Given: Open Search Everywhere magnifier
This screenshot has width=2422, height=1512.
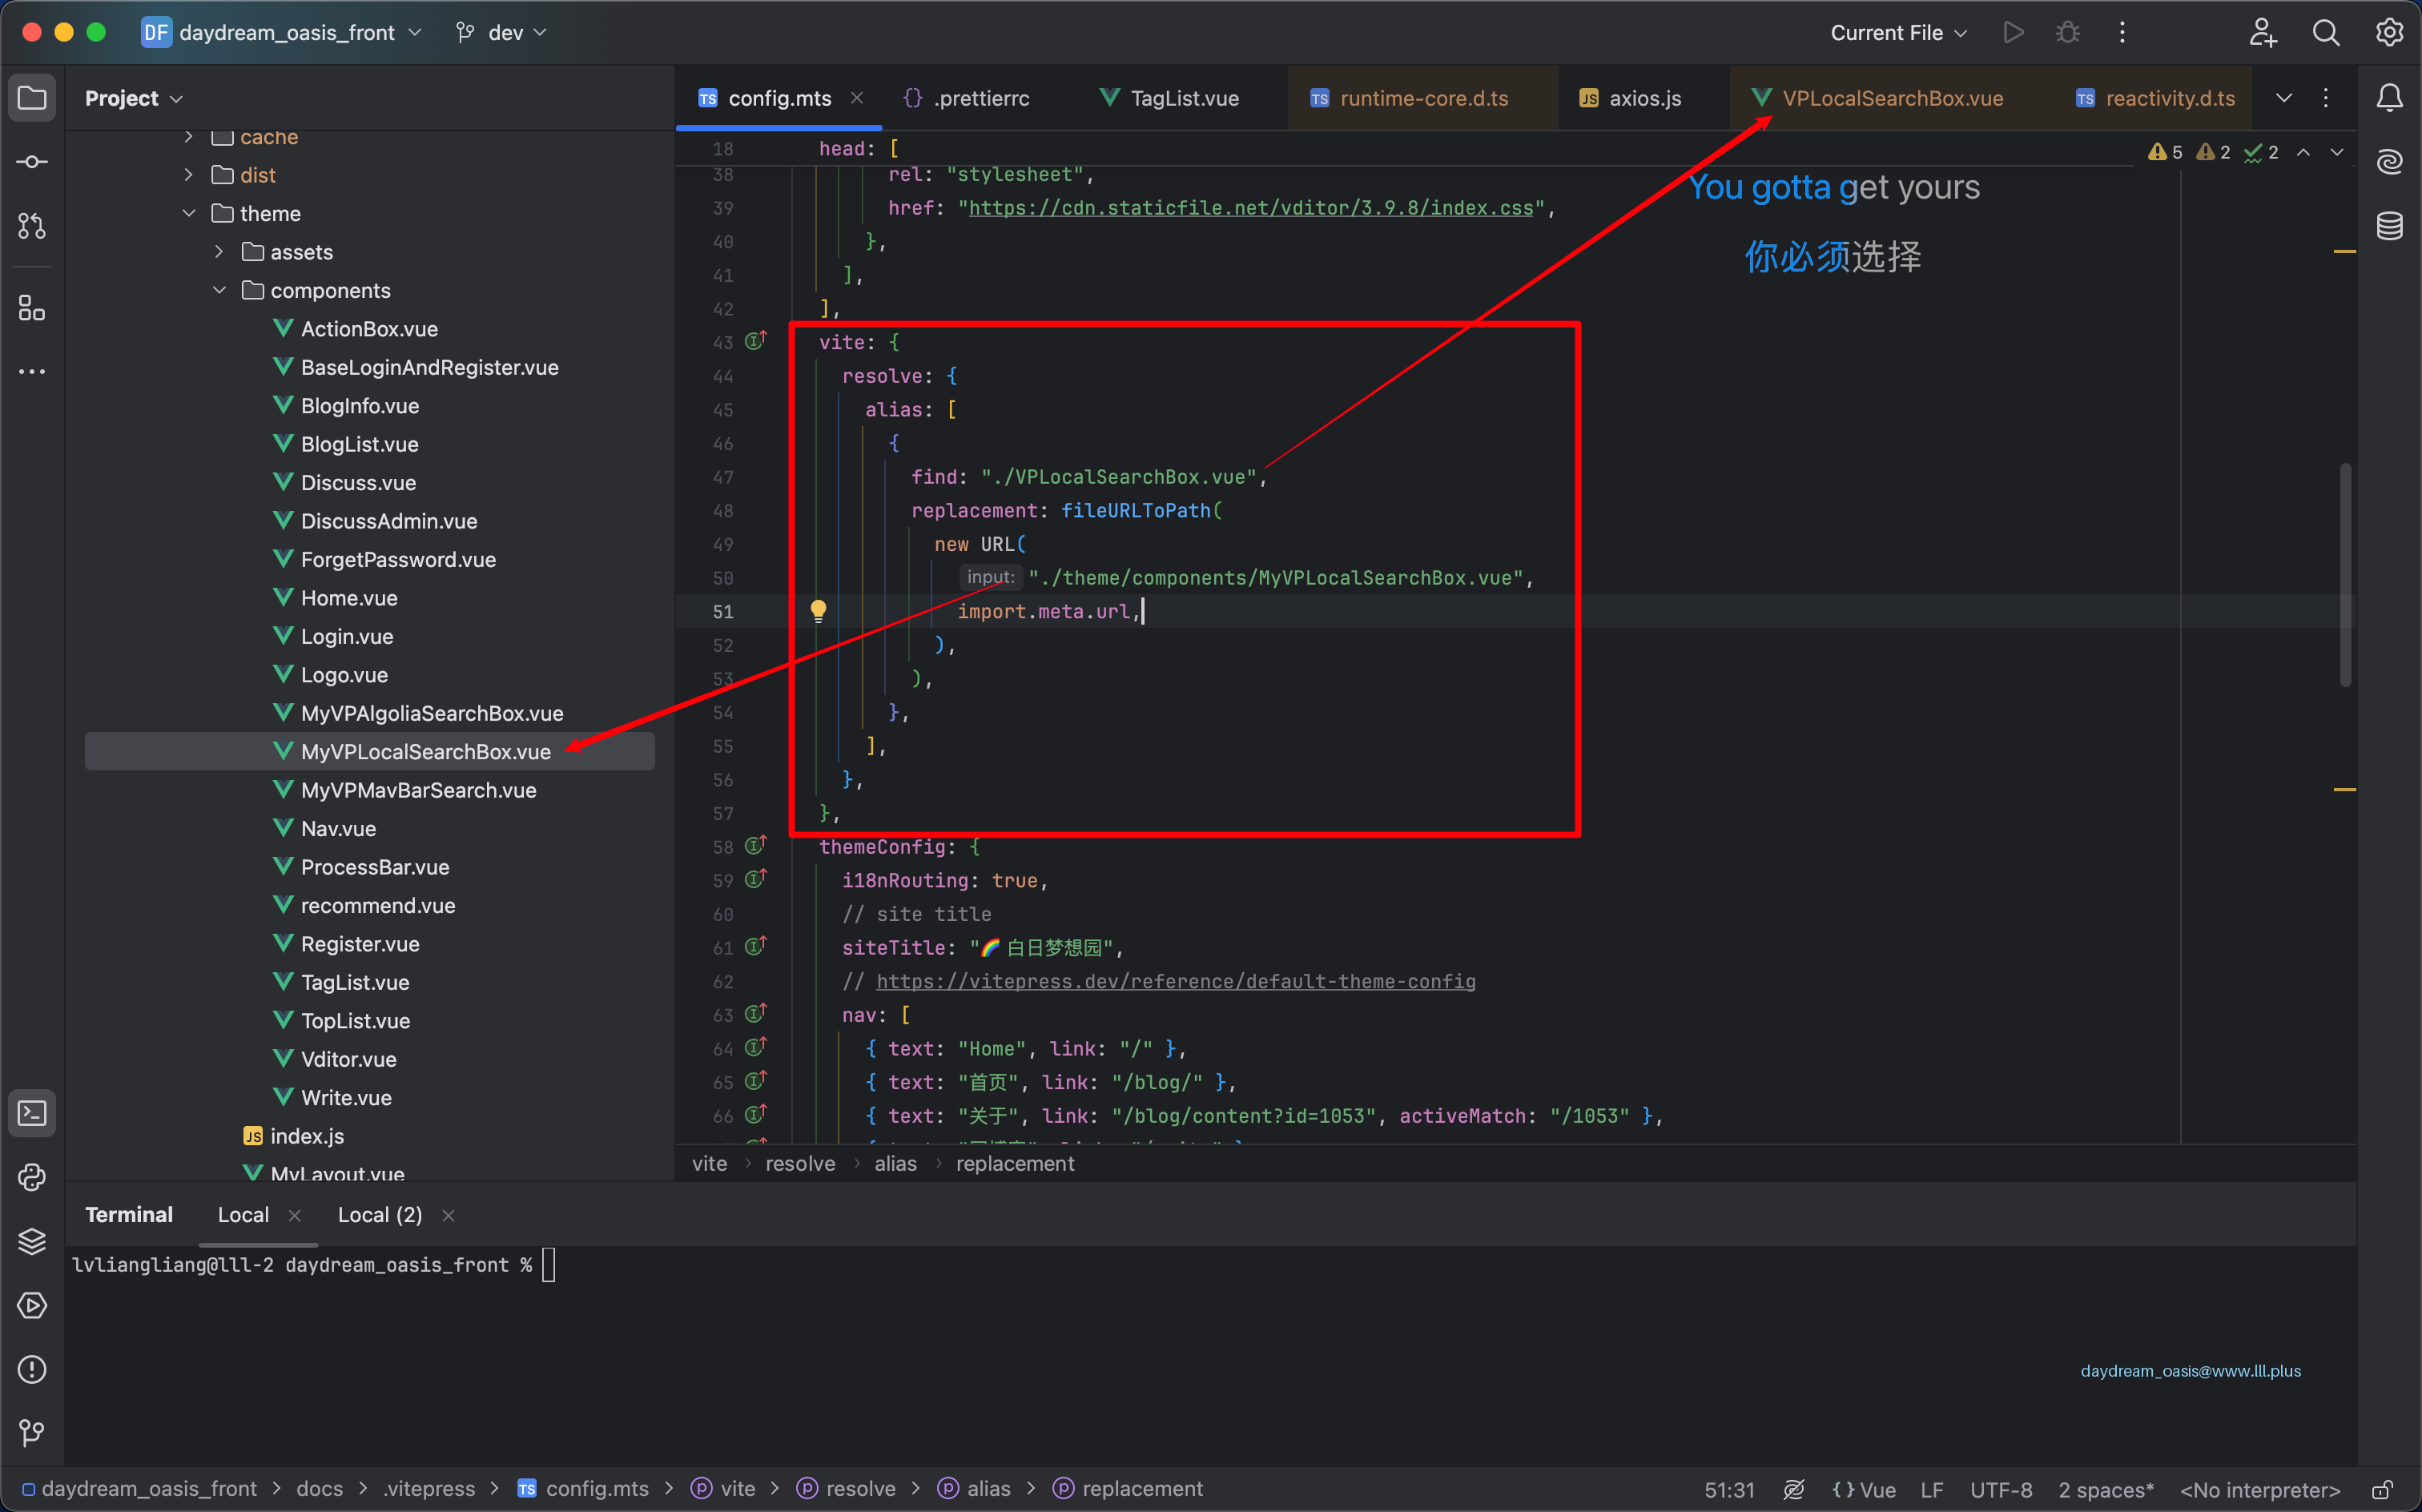Looking at the screenshot, I should pyautogui.click(x=2326, y=32).
